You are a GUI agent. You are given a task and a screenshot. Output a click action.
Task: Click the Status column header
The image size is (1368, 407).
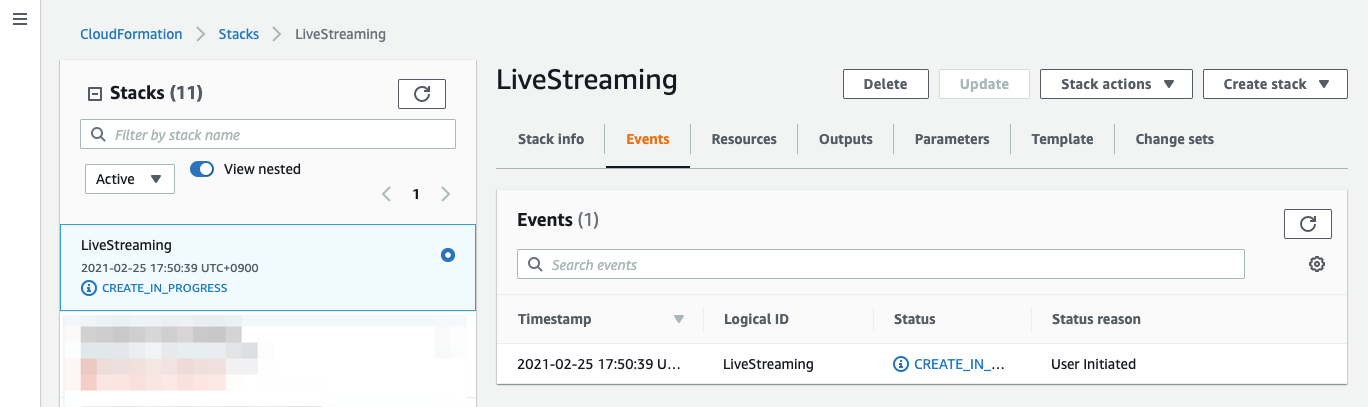click(x=915, y=319)
